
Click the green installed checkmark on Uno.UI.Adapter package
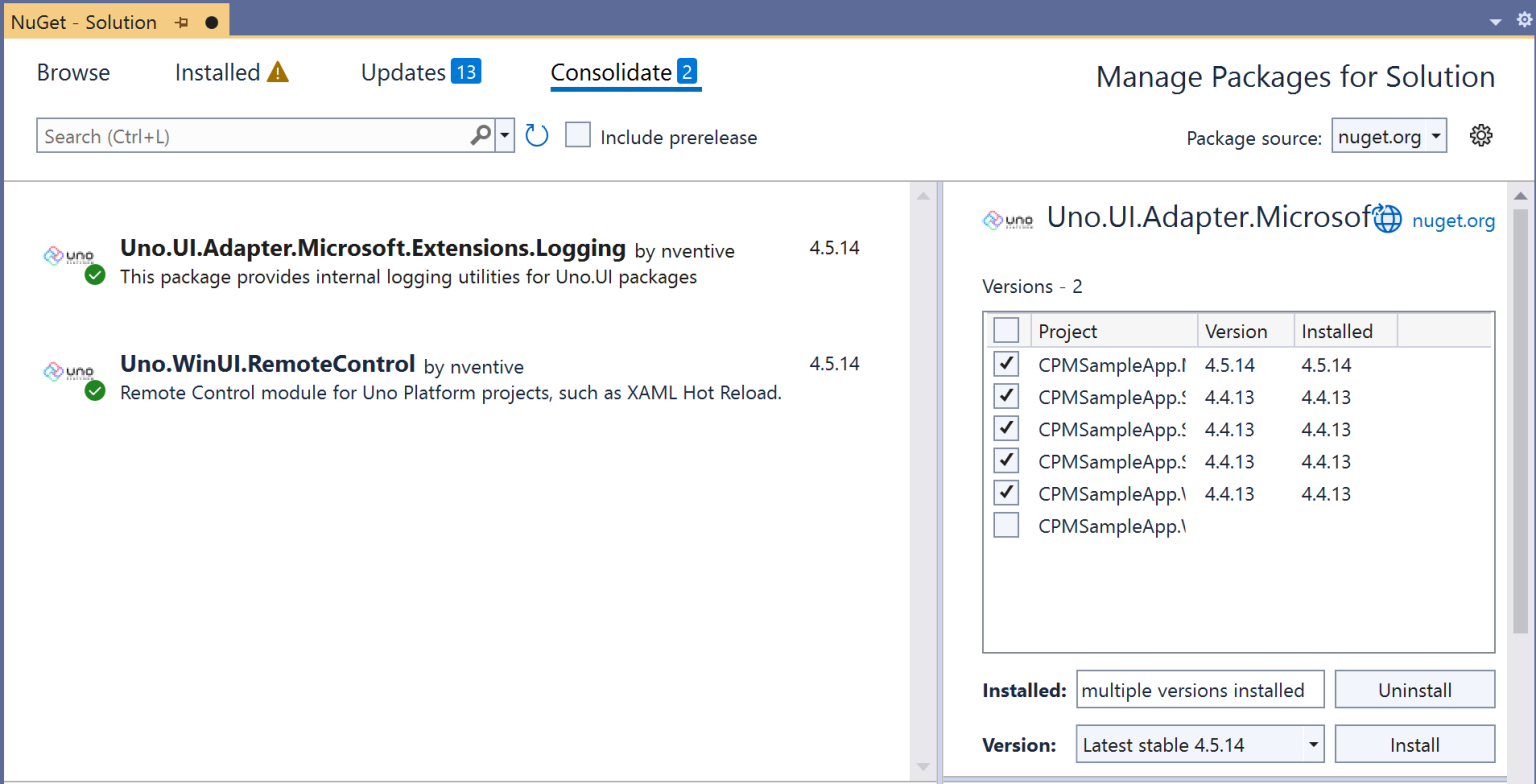[x=95, y=275]
